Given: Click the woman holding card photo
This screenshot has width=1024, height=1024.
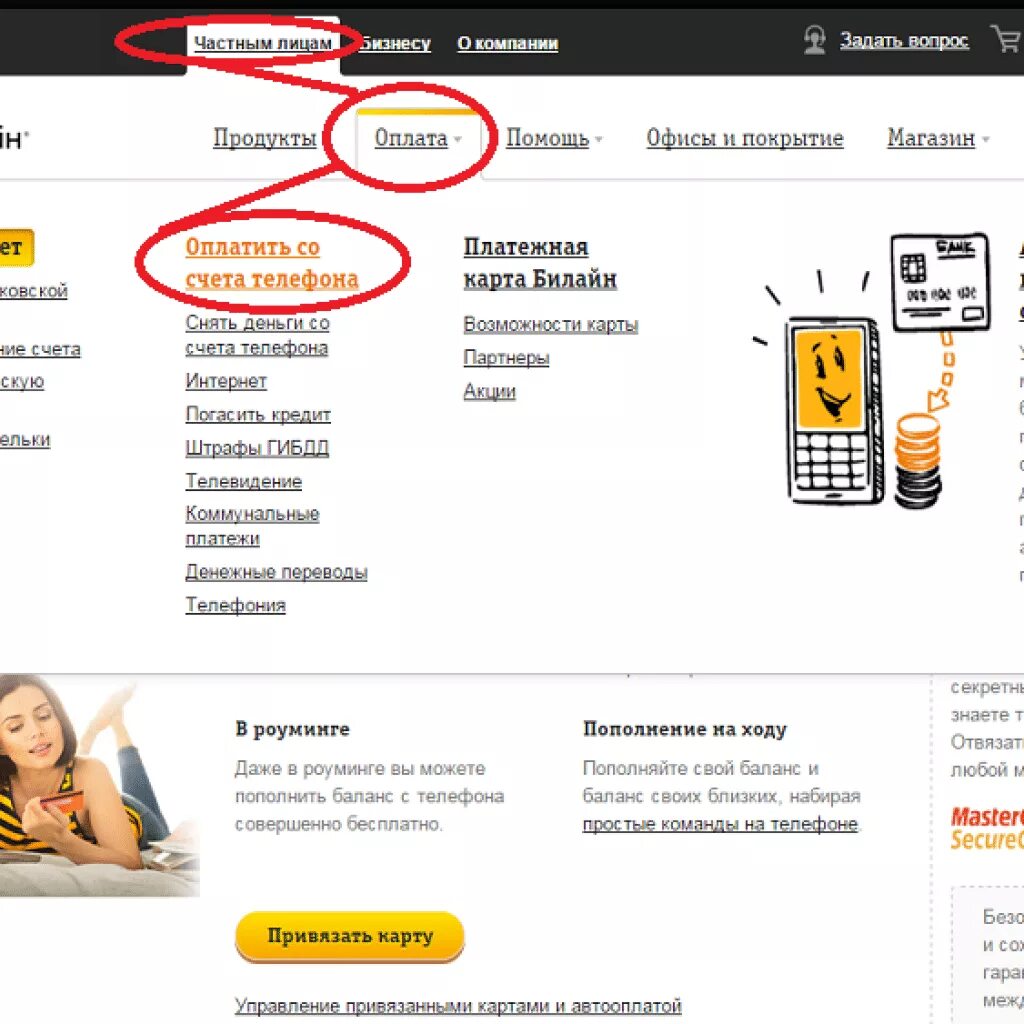Looking at the screenshot, I should click(99, 786).
